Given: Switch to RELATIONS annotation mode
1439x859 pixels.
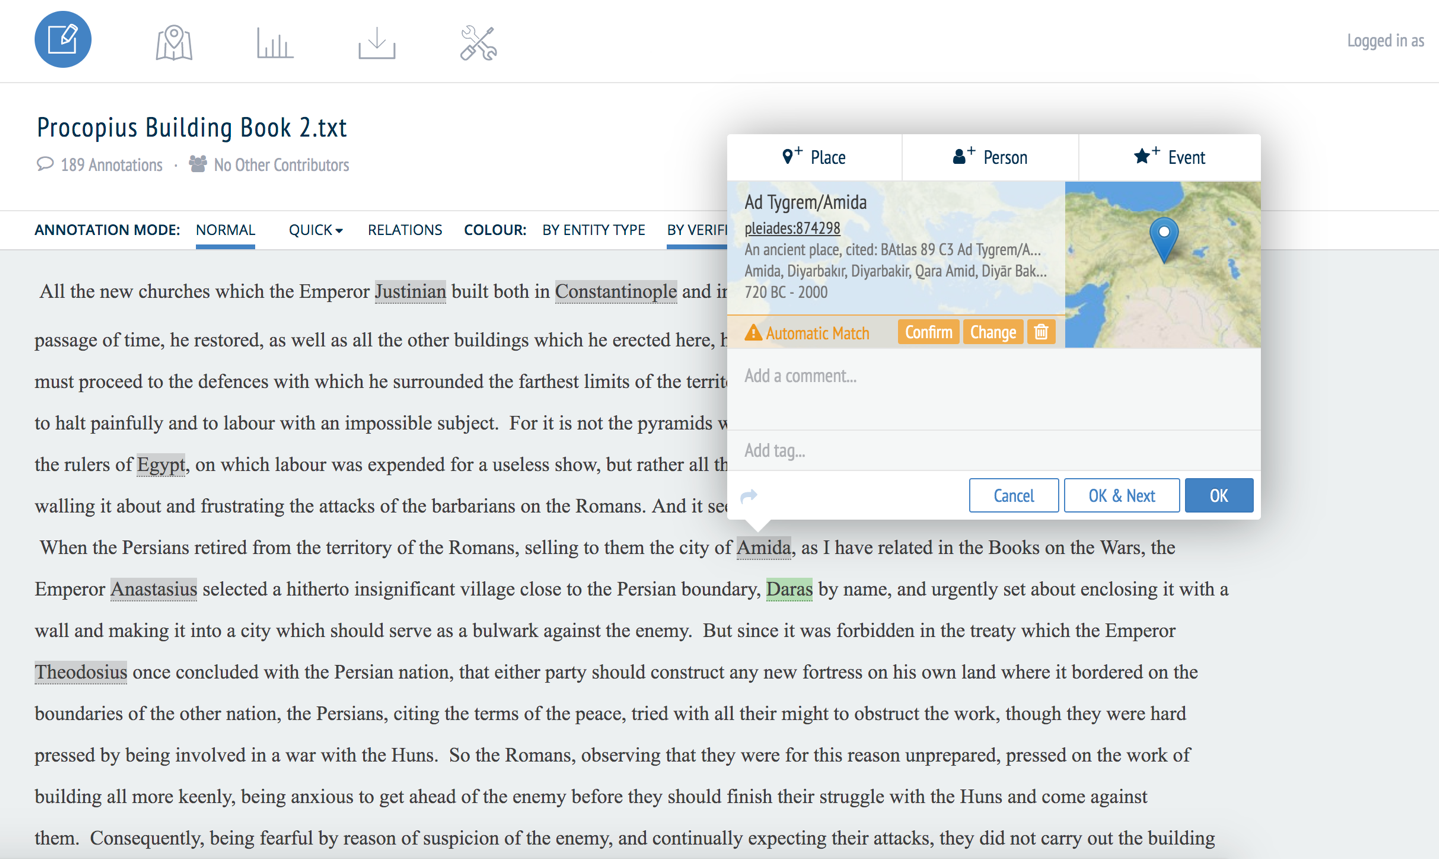Looking at the screenshot, I should (x=404, y=230).
